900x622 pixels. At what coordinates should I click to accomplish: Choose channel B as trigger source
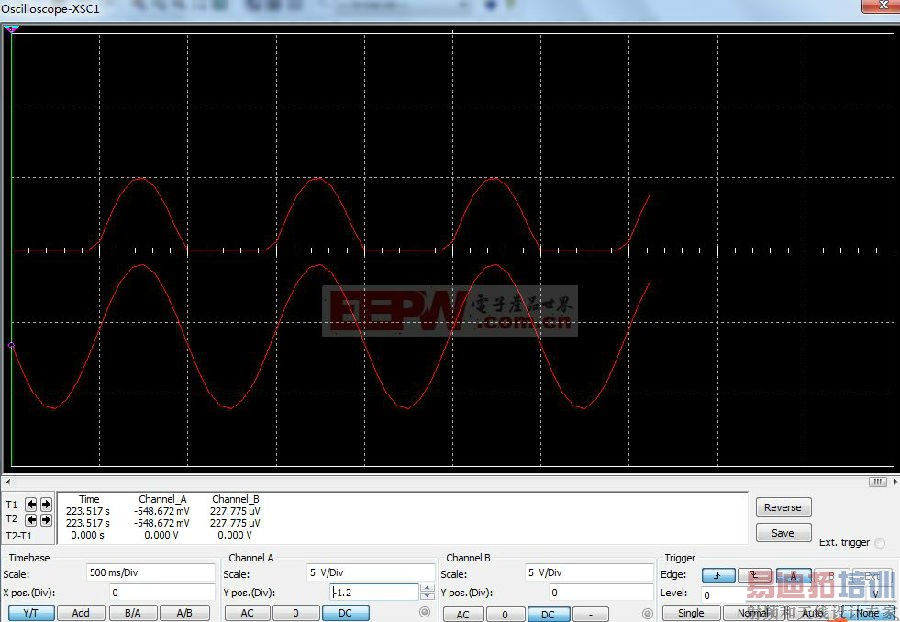pyautogui.click(x=831, y=575)
